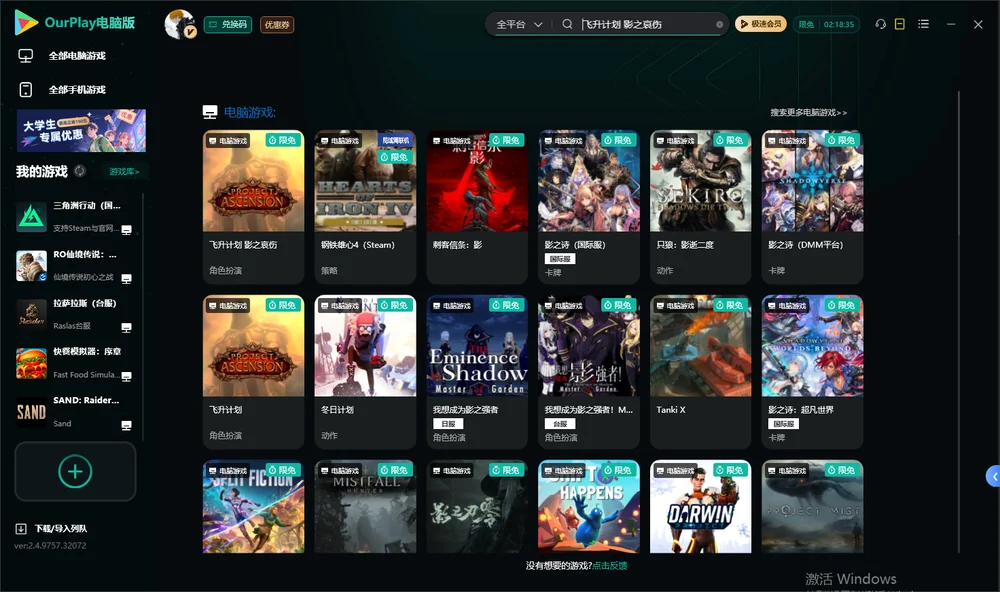Click the monitor icon beside 电脑游戏 heading
1000x592 pixels.
click(210, 112)
